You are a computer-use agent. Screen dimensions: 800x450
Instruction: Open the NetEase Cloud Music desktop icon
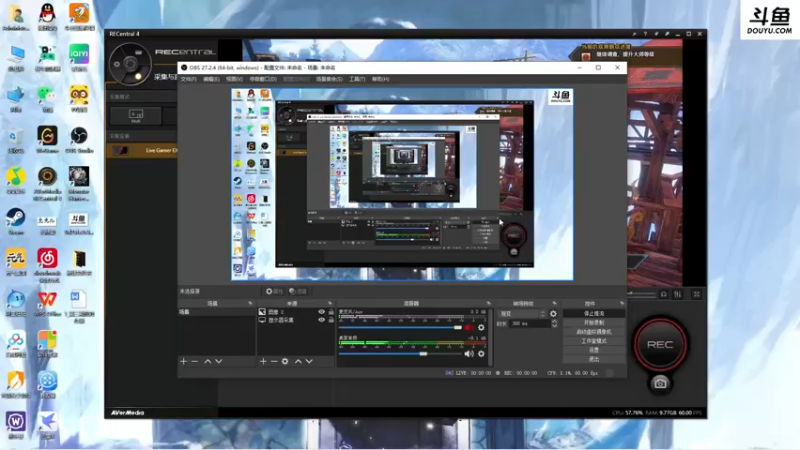pos(47,264)
